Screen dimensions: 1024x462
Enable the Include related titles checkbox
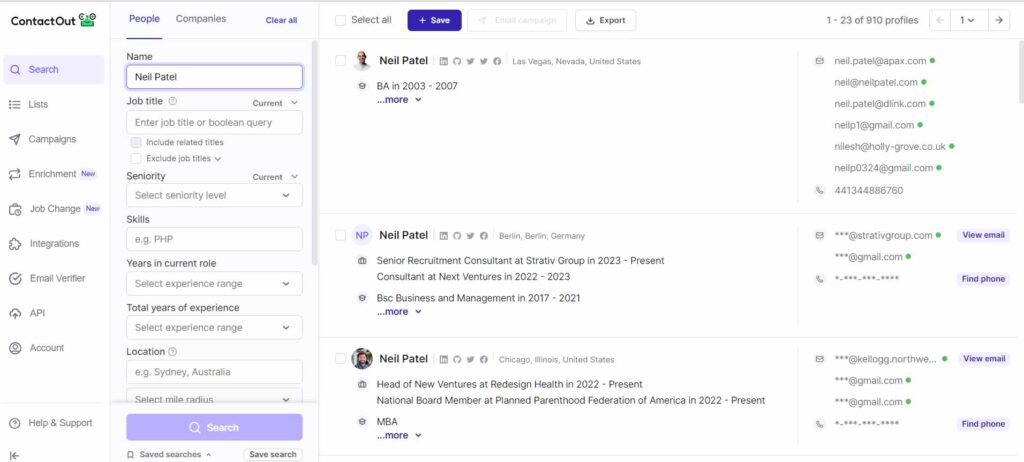[x=136, y=142]
